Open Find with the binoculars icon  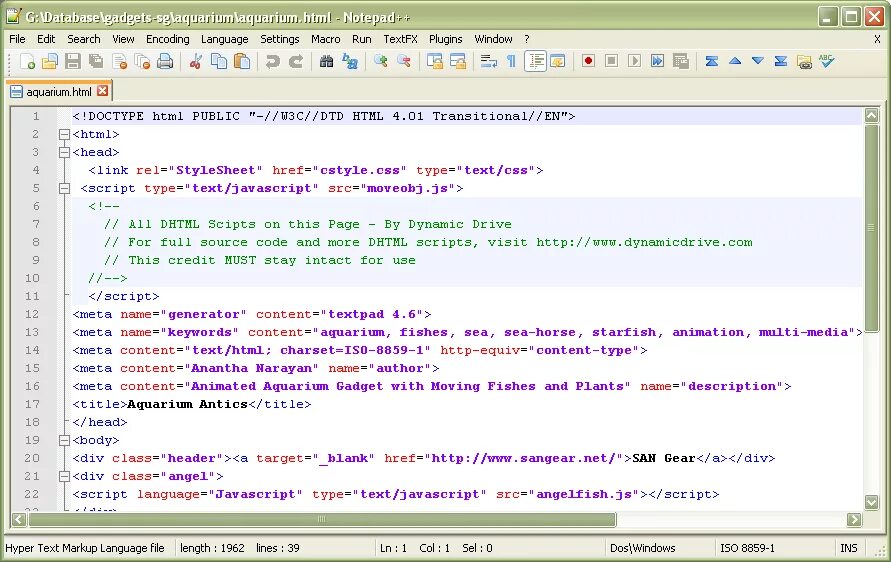coord(326,61)
